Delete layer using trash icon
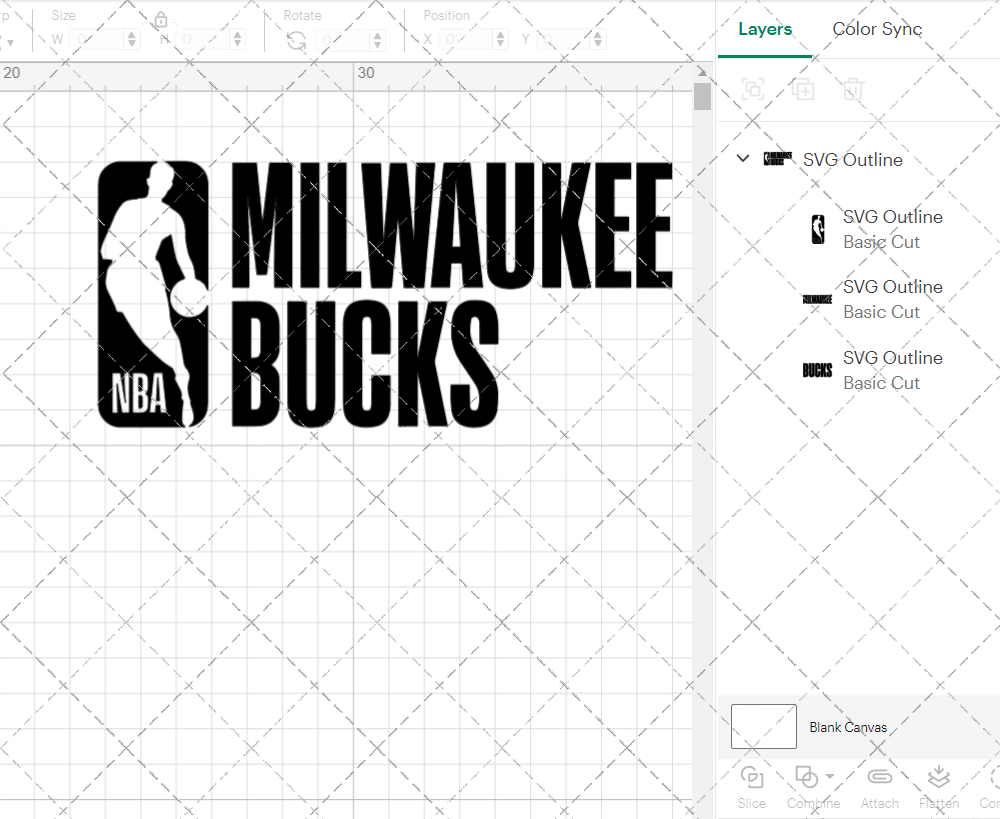This screenshot has width=1000, height=819. click(851, 89)
